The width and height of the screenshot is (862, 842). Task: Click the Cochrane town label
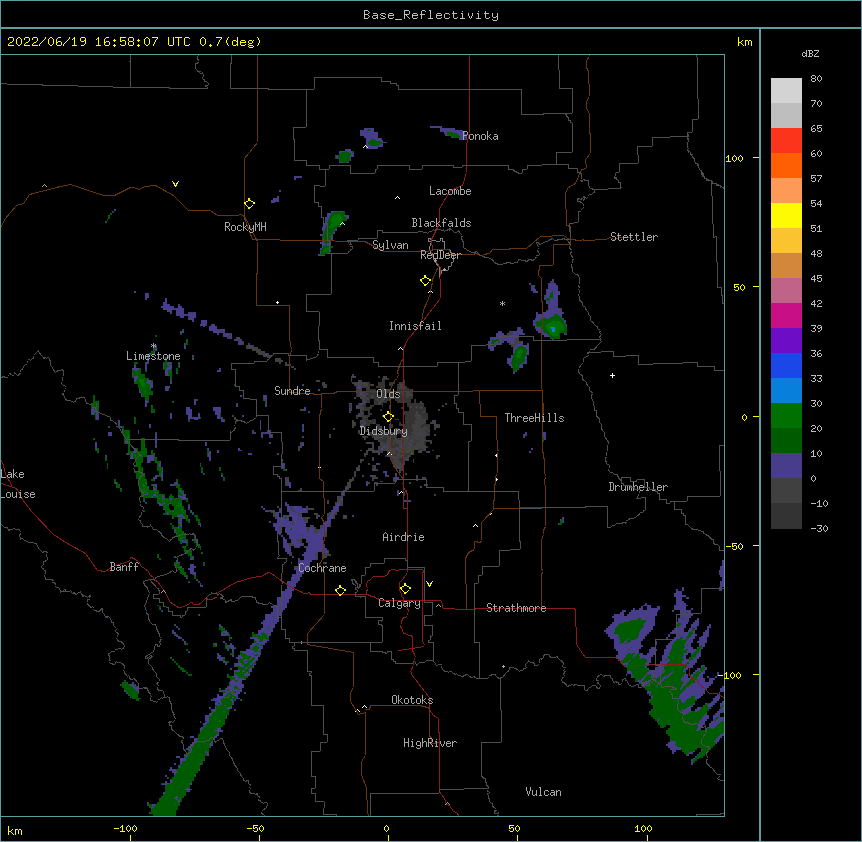[x=322, y=568]
